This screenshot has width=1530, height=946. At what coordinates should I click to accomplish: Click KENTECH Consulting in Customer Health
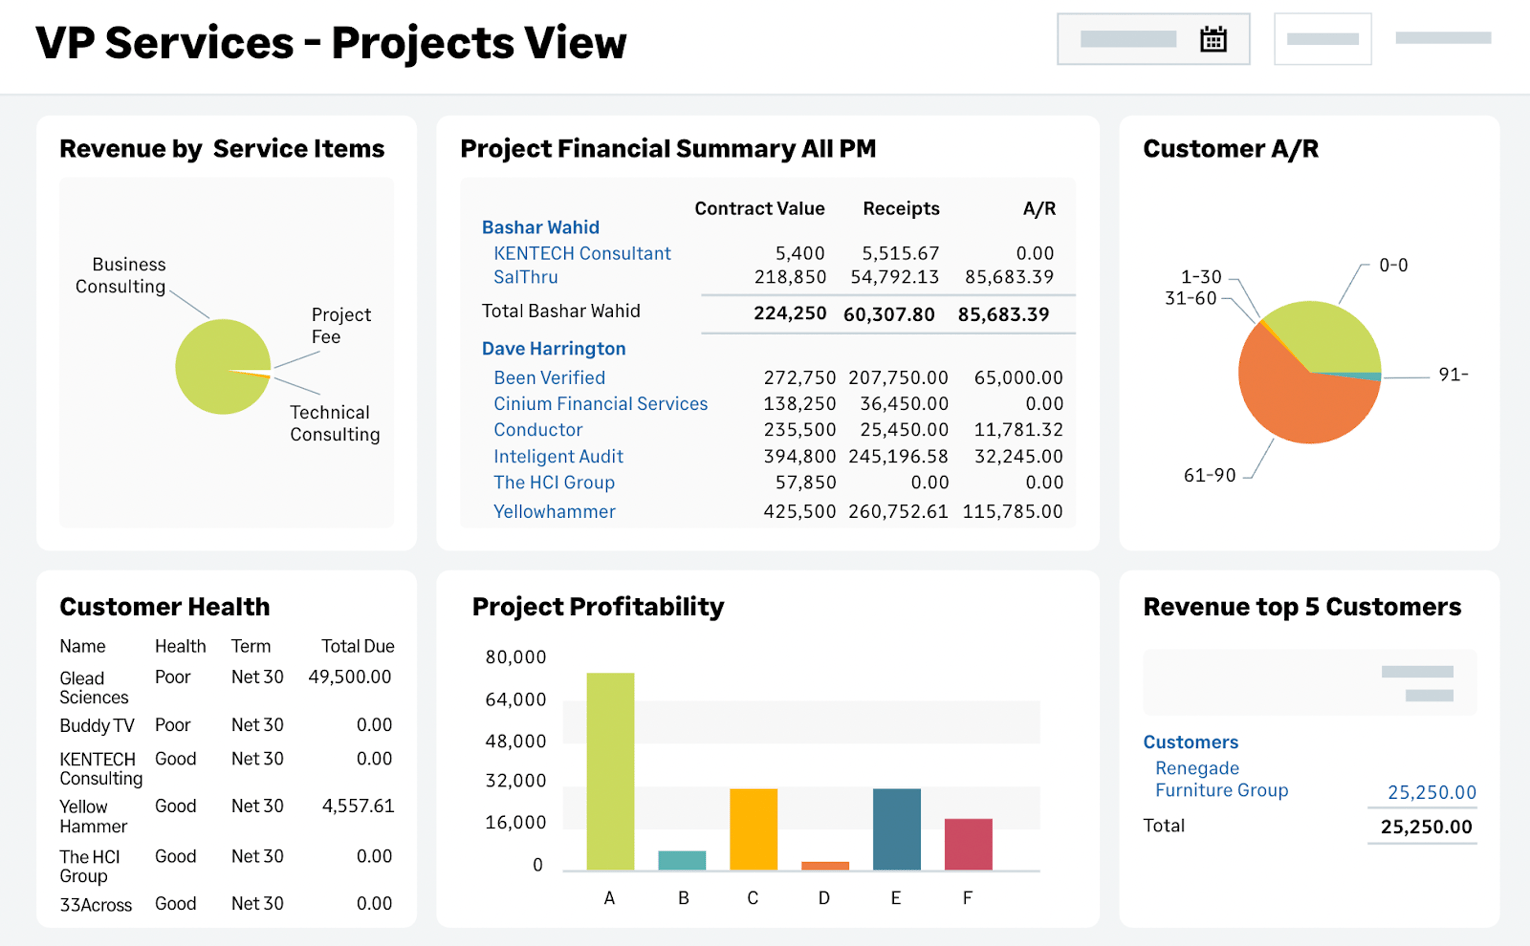coord(100,768)
